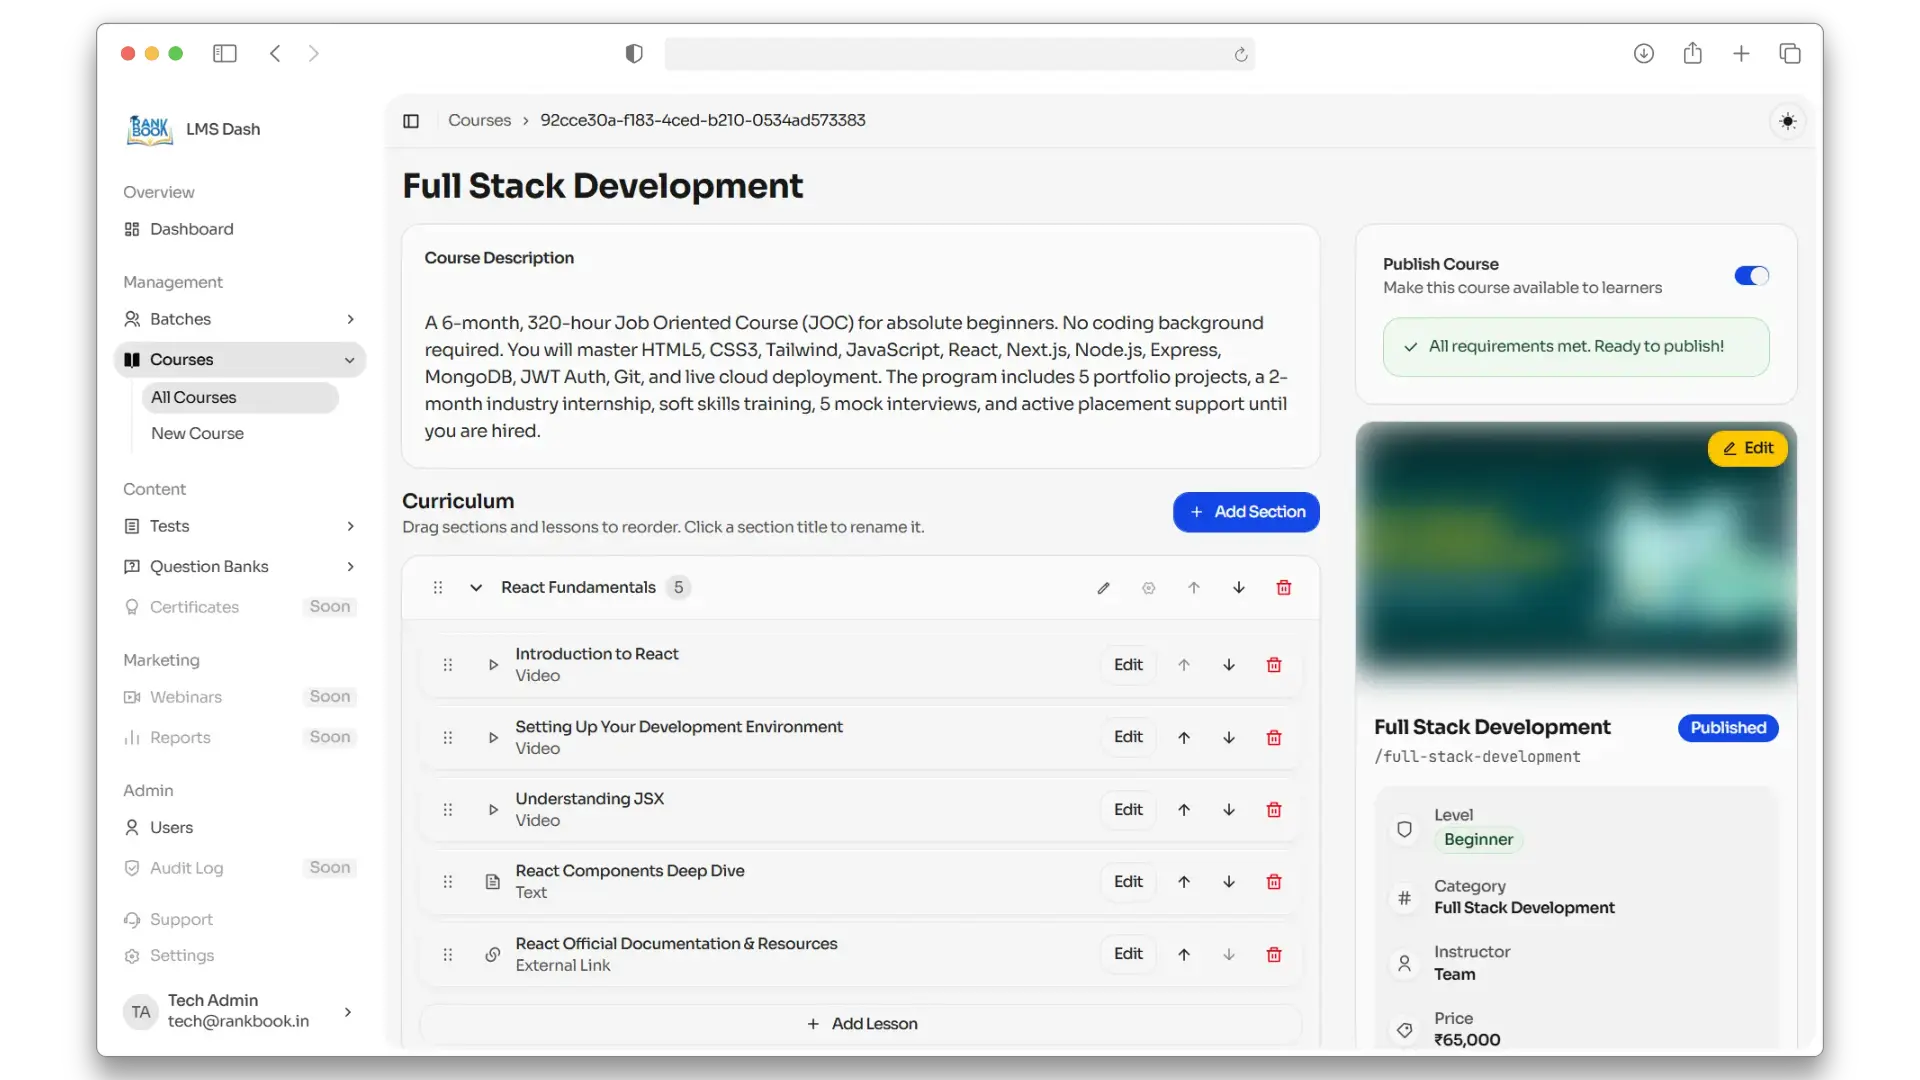Viewport: 1920px width, 1080px height.
Task: Switch theme using the sun icon
Action: click(1788, 122)
